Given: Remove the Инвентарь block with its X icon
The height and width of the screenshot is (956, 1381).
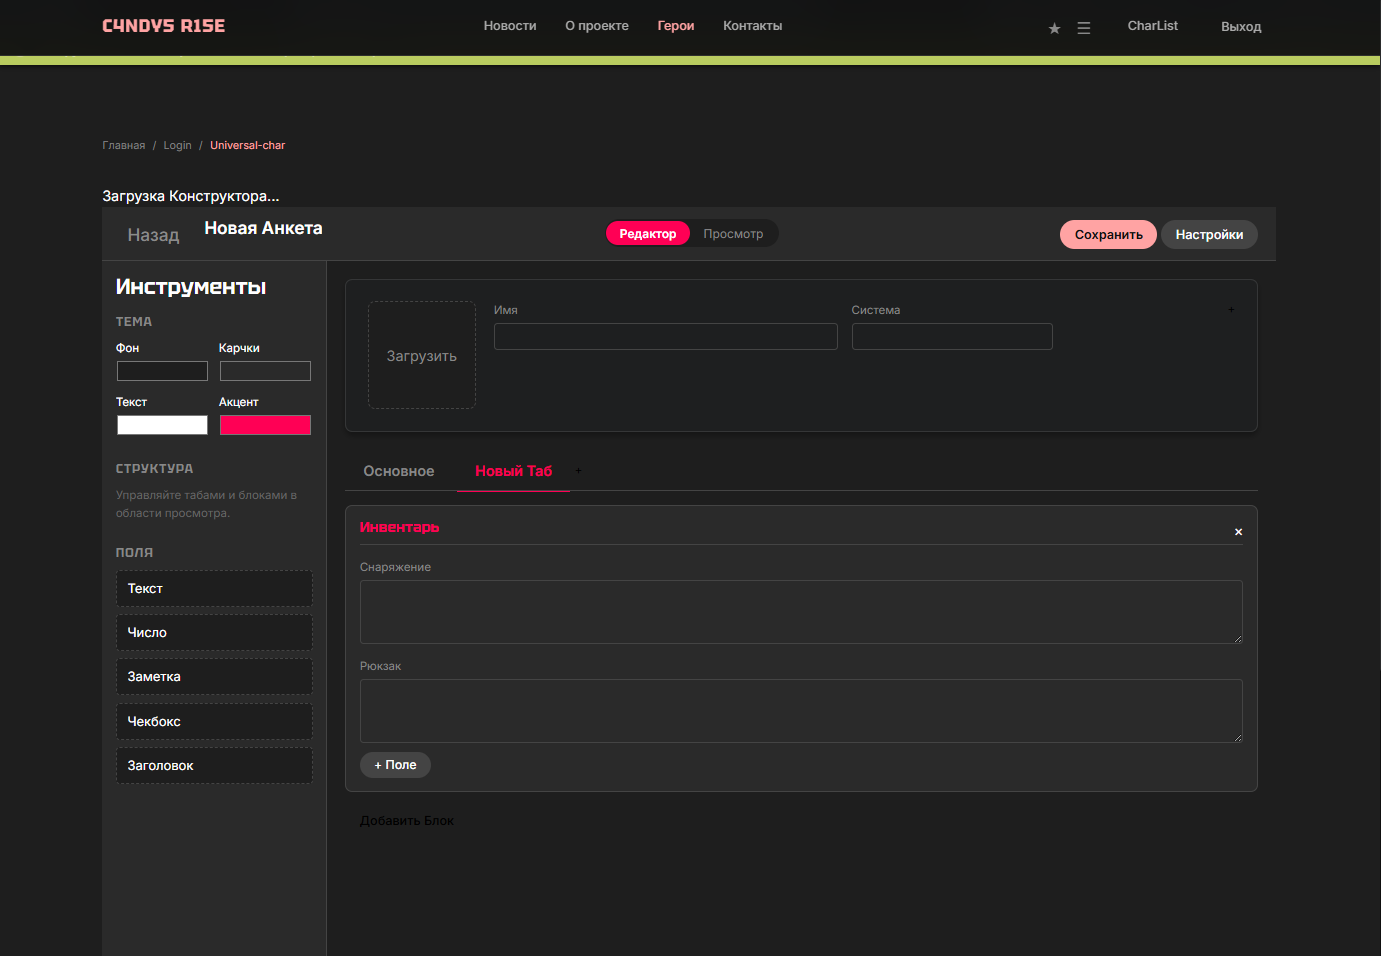Looking at the screenshot, I should [x=1238, y=532].
